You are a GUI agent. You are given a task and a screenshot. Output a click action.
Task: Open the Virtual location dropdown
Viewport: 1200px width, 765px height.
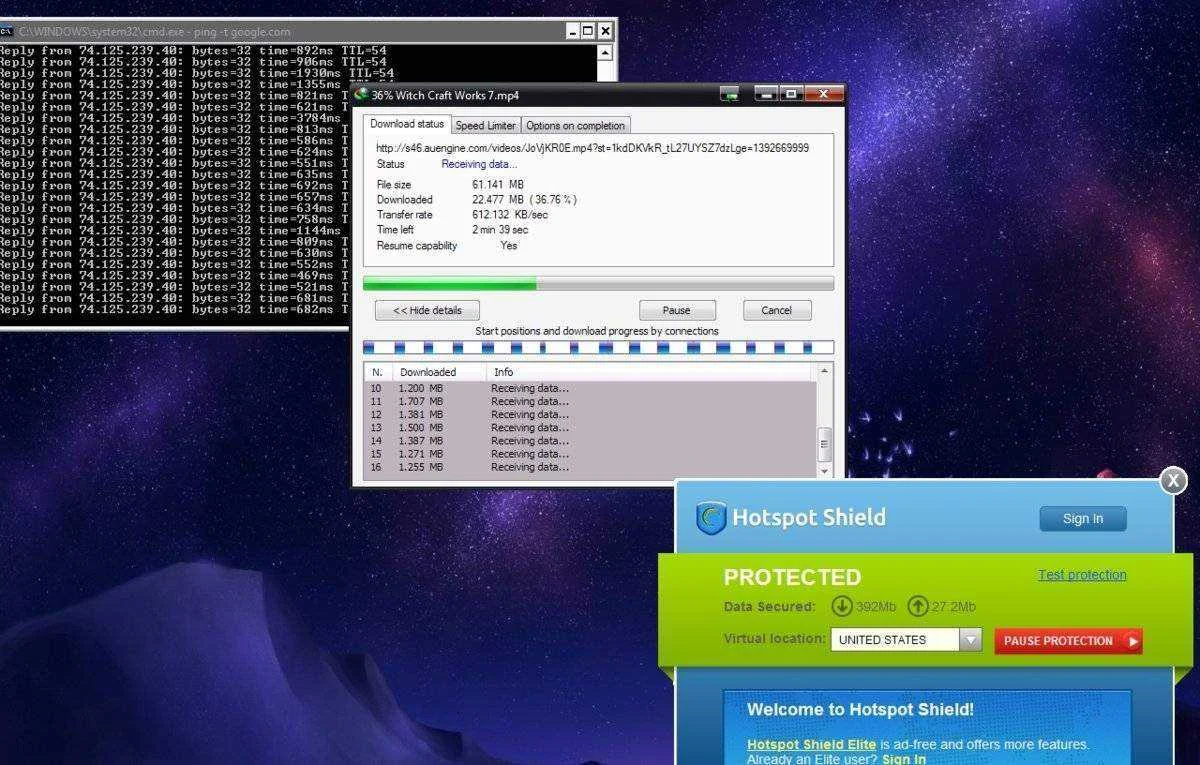906,640
